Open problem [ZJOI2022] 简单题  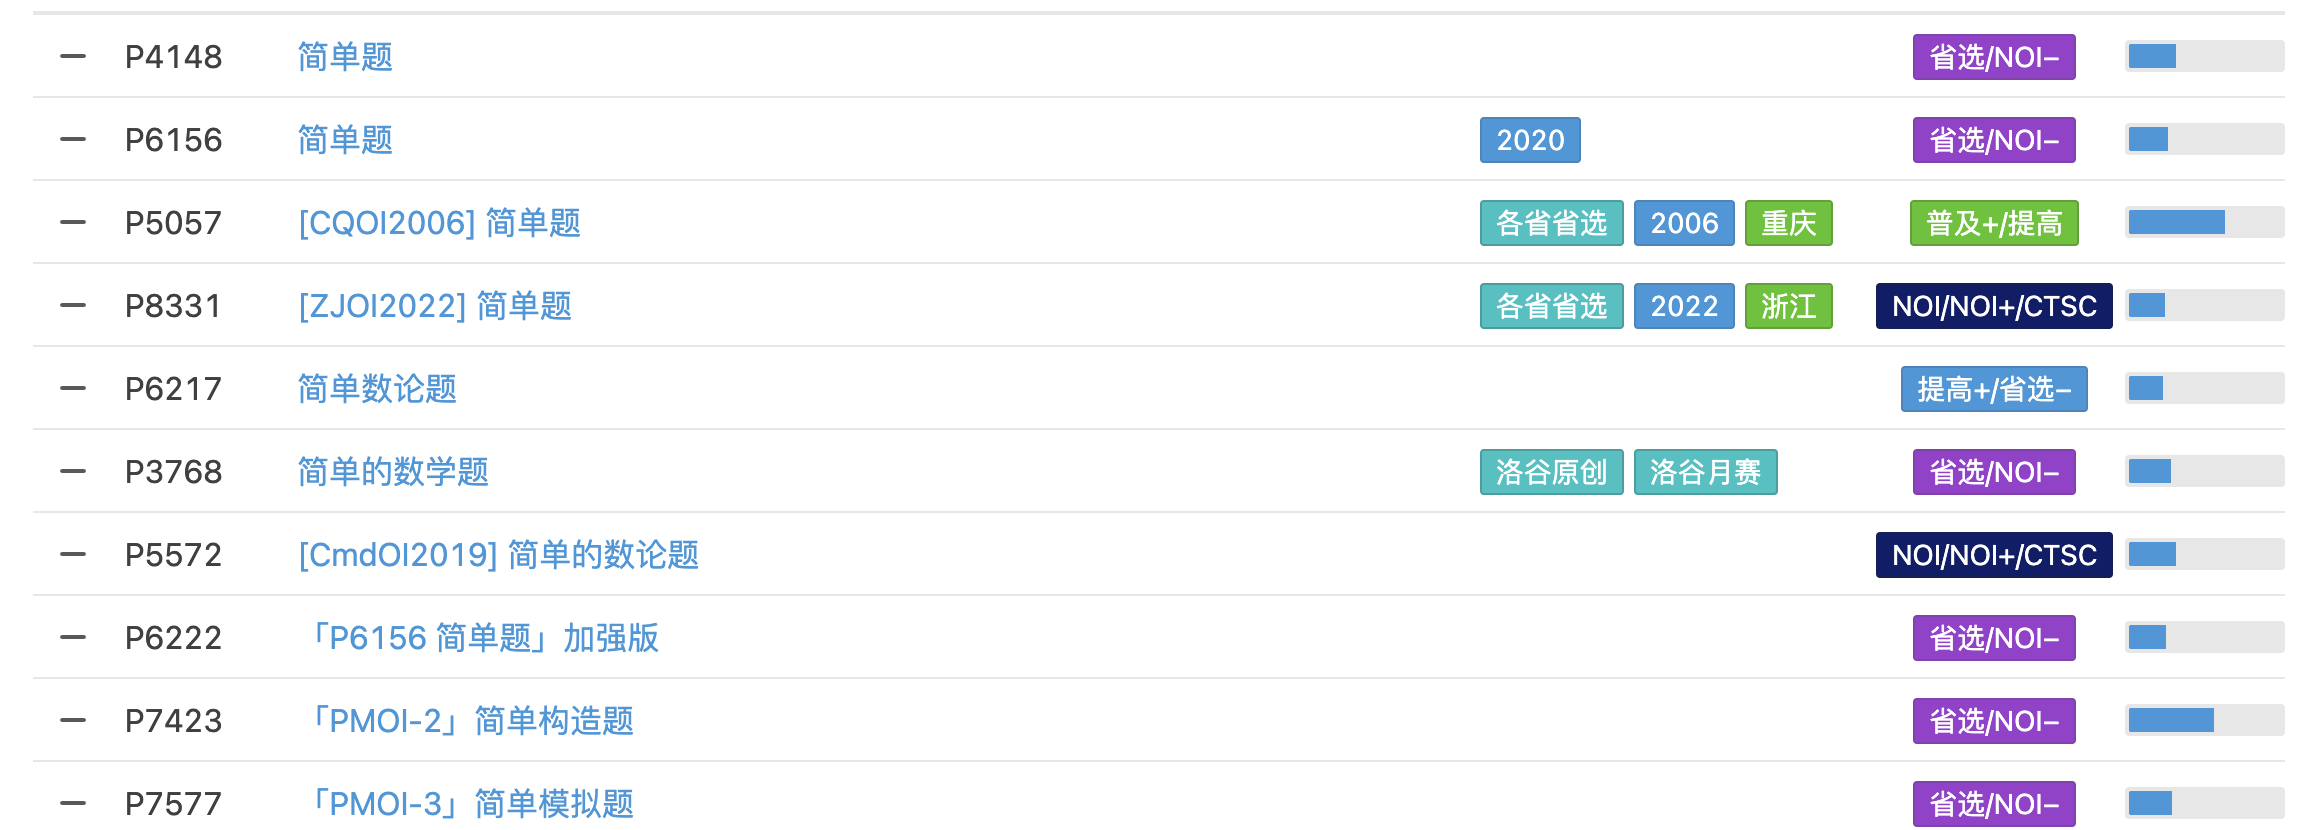(x=435, y=306)
